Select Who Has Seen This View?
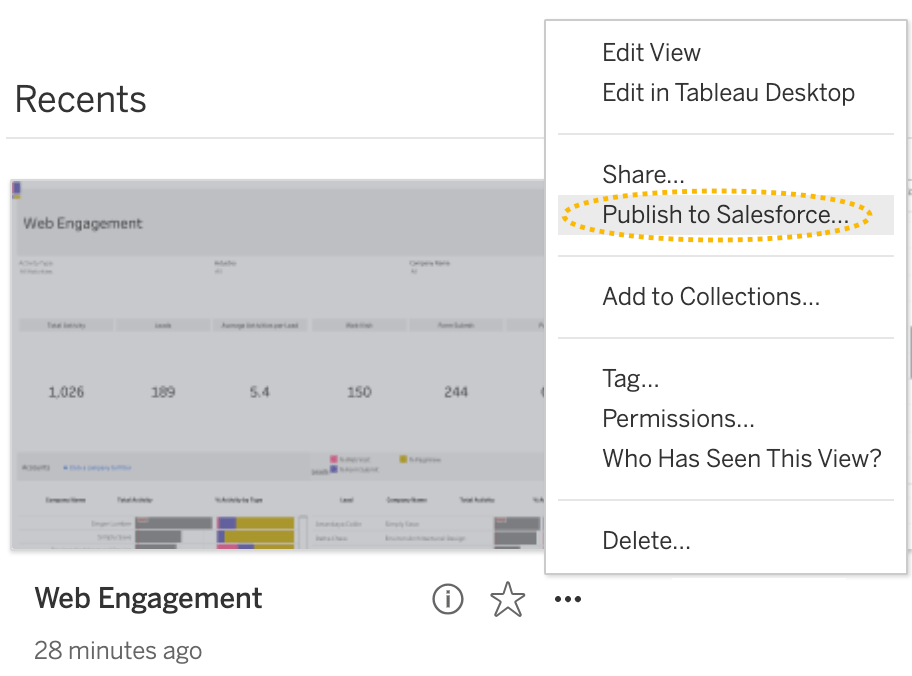Image resolution: width=912 pixels, height=676 pixels. click(741, 459)
